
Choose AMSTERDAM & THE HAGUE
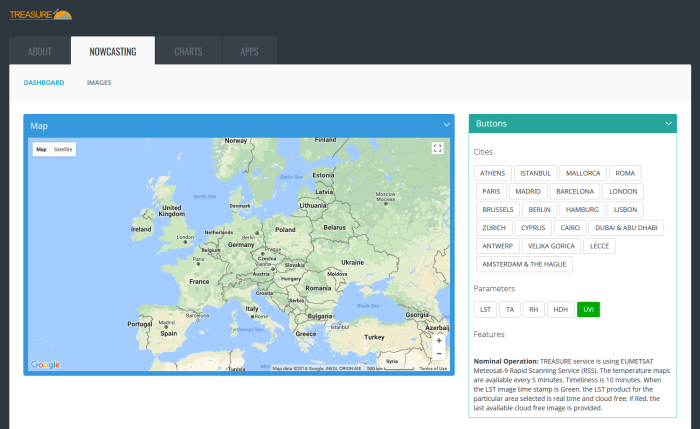click(524, 264)
